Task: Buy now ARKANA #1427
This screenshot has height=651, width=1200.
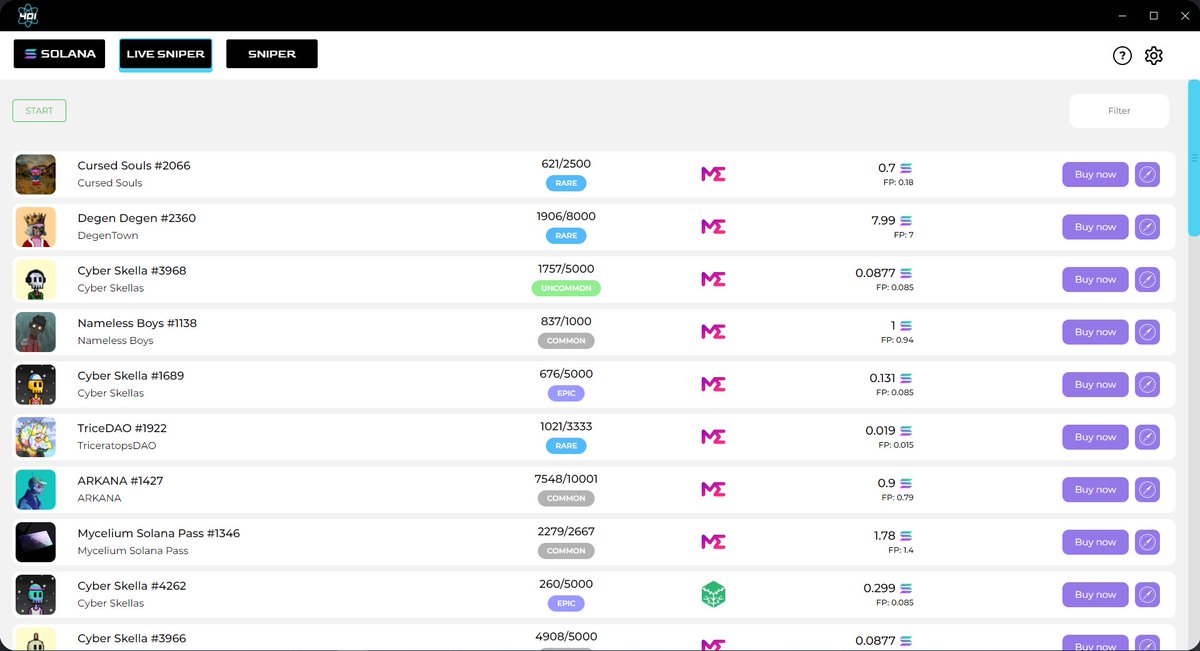Action: pos(1095,489)
